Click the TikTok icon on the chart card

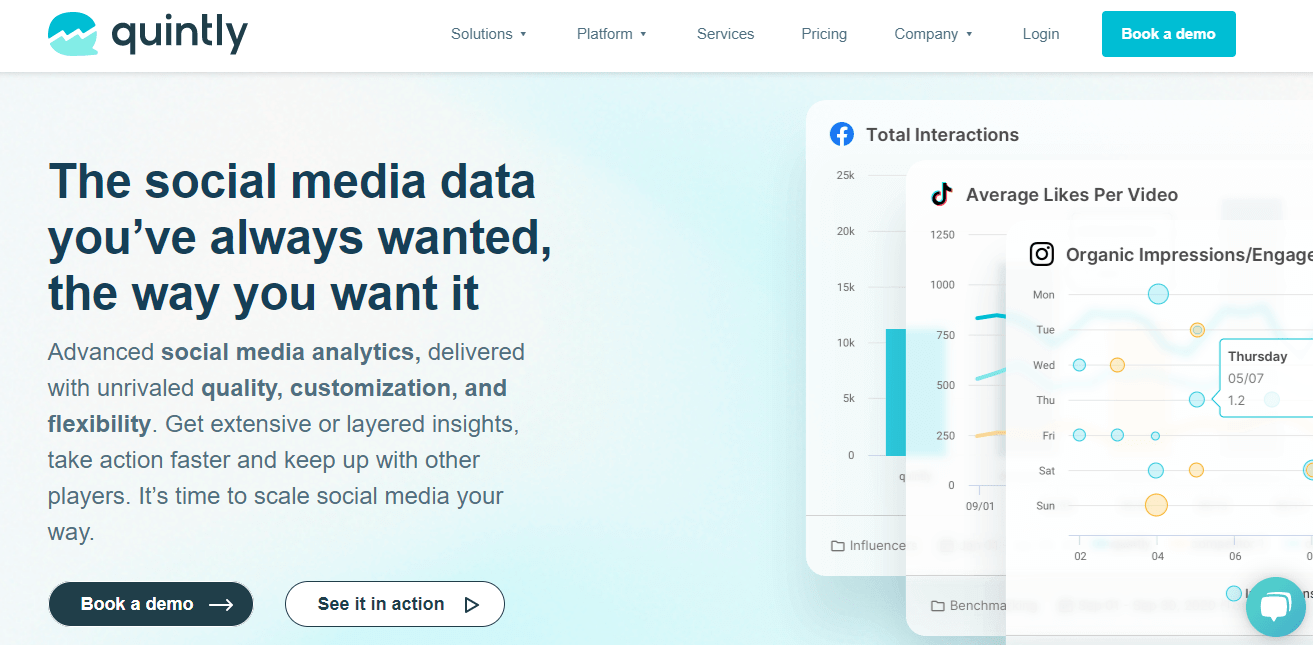(x=941, y=194)
